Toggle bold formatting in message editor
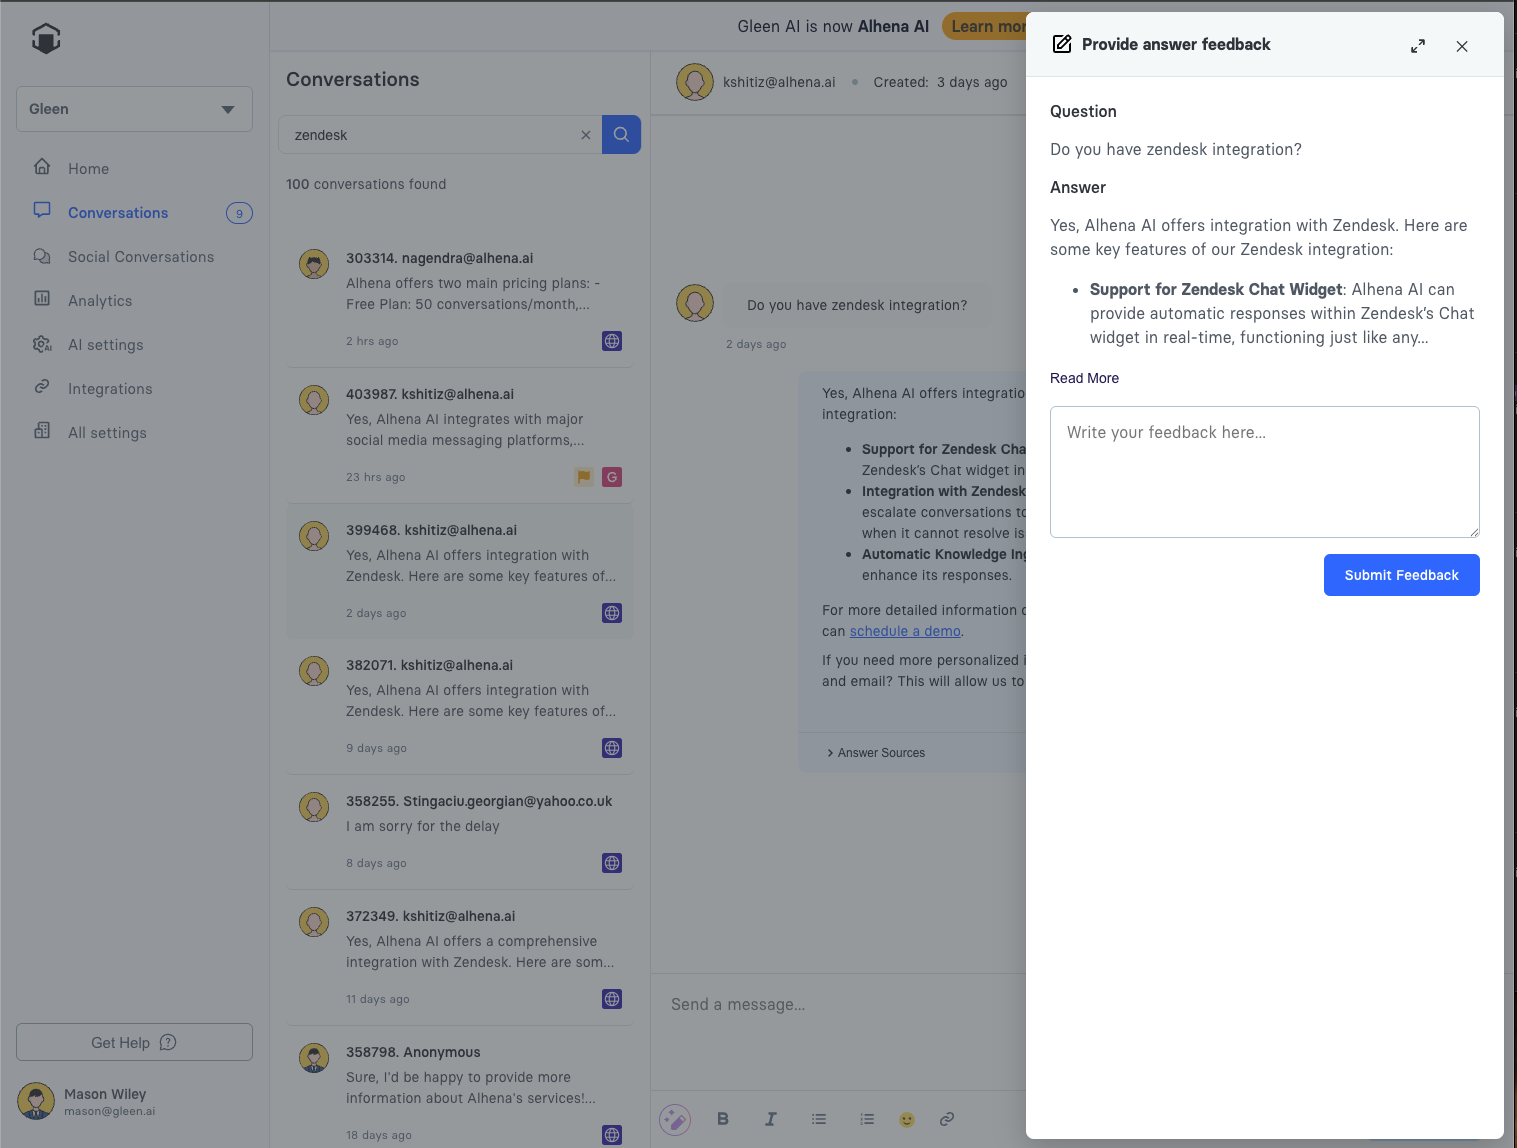 pos(723,1119)
